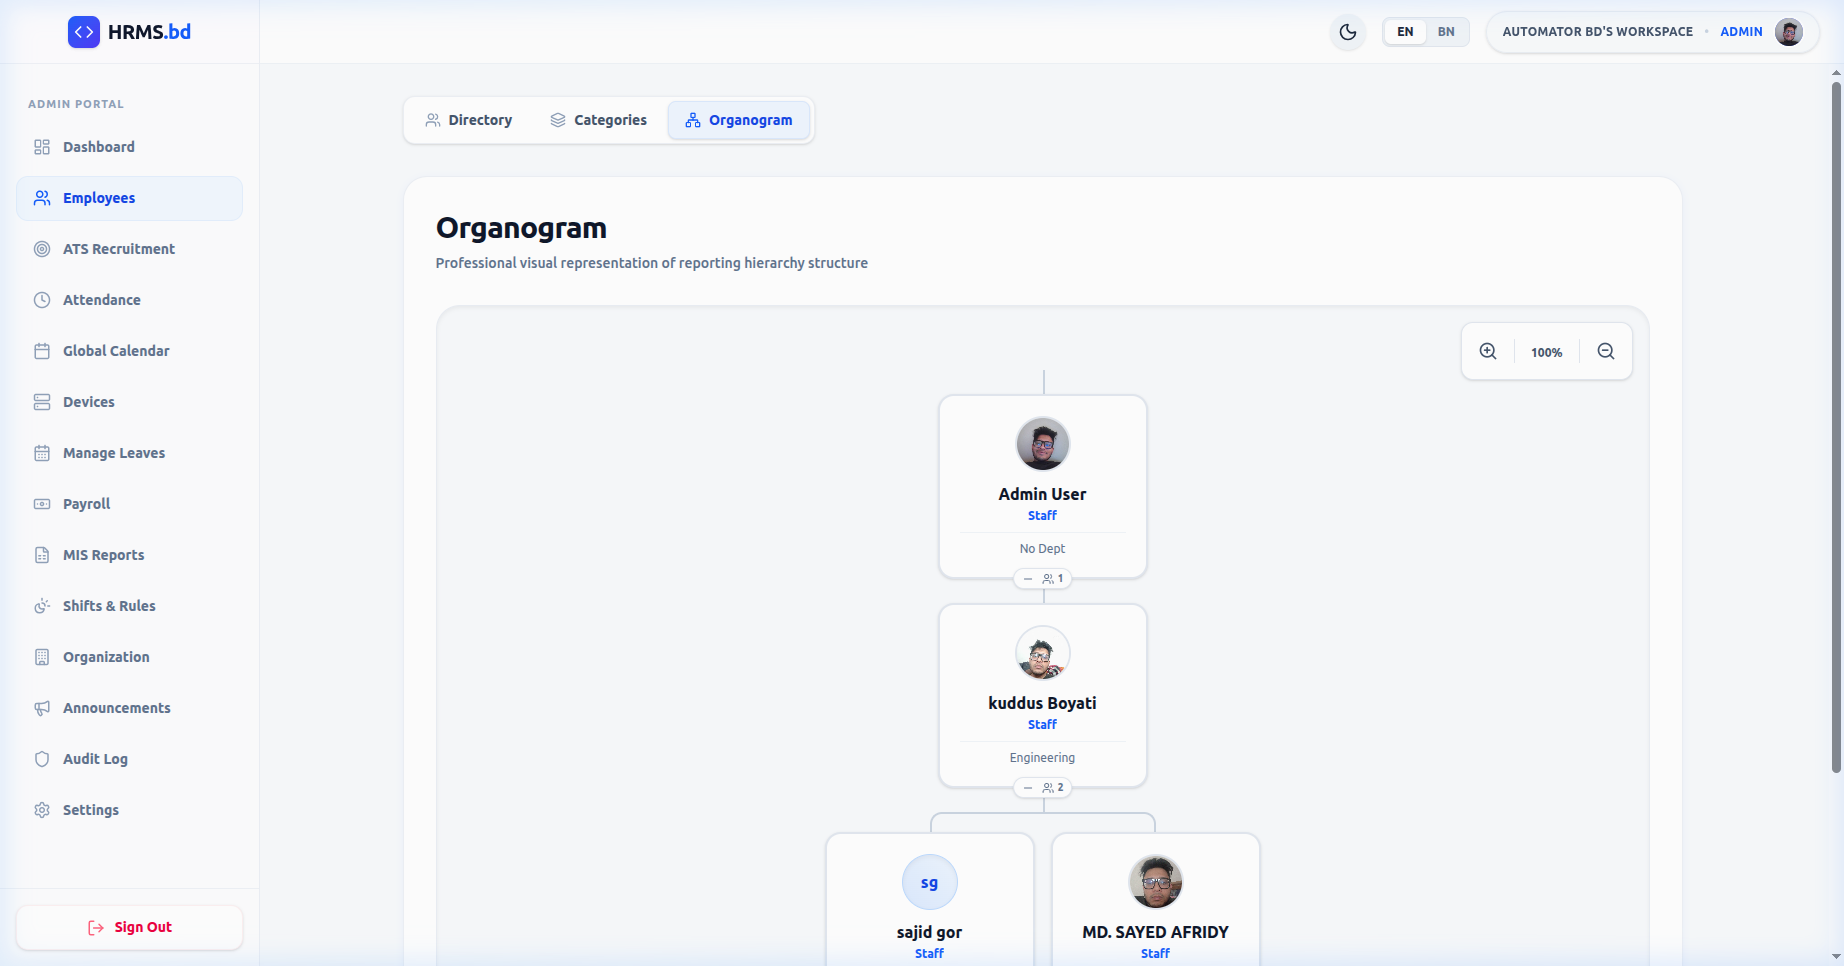Open Attendance page

click(x=129, y=300)
